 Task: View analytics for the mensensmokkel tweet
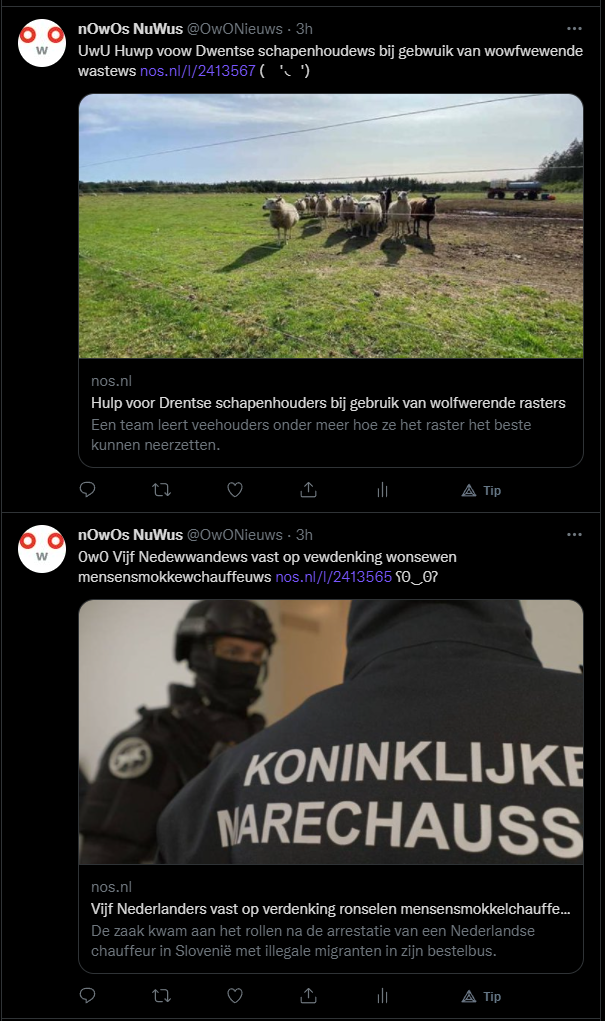coord(382,996)
